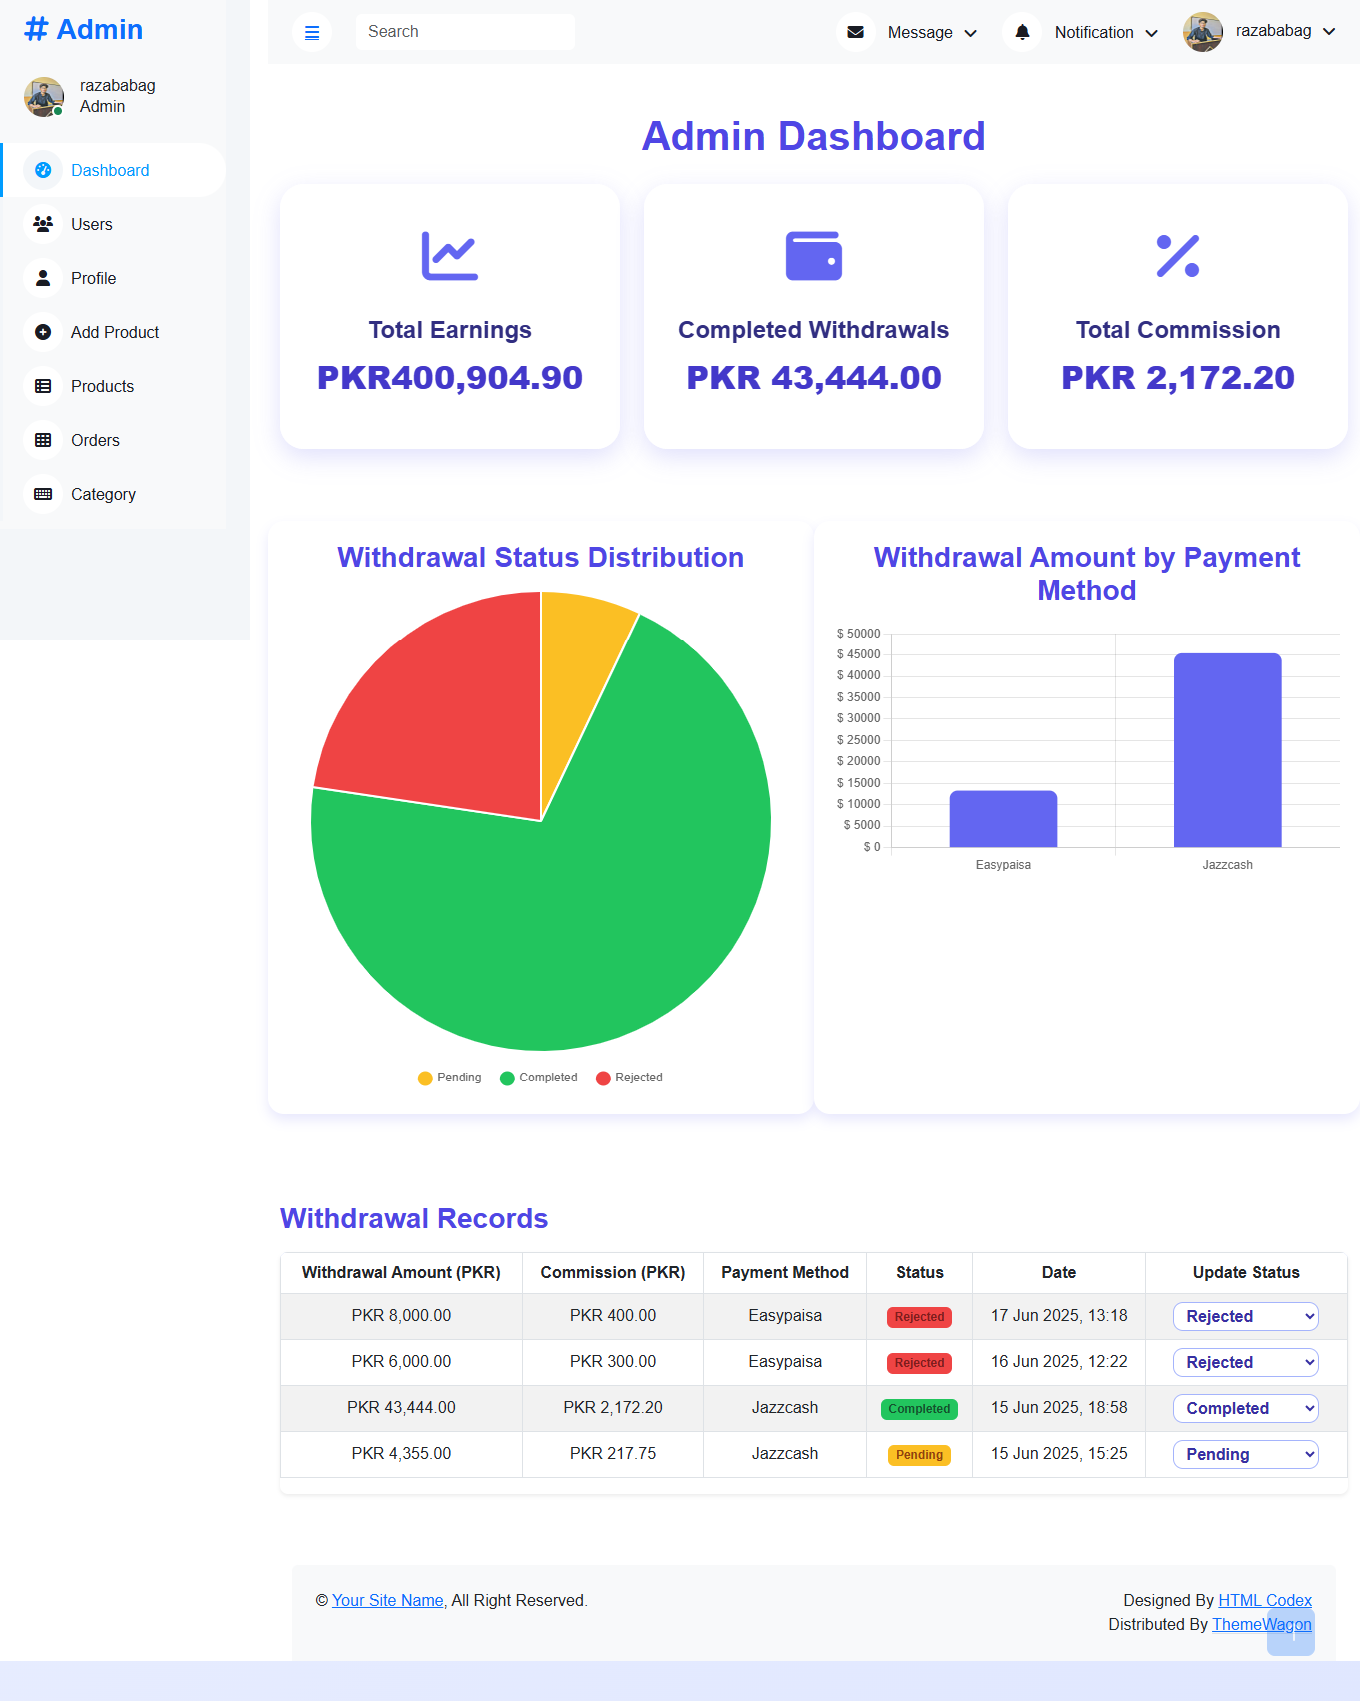Open status dropdown for PKR 8,000.00 withdrawal
1360x1704 pixels.
coord(1245,1316)
